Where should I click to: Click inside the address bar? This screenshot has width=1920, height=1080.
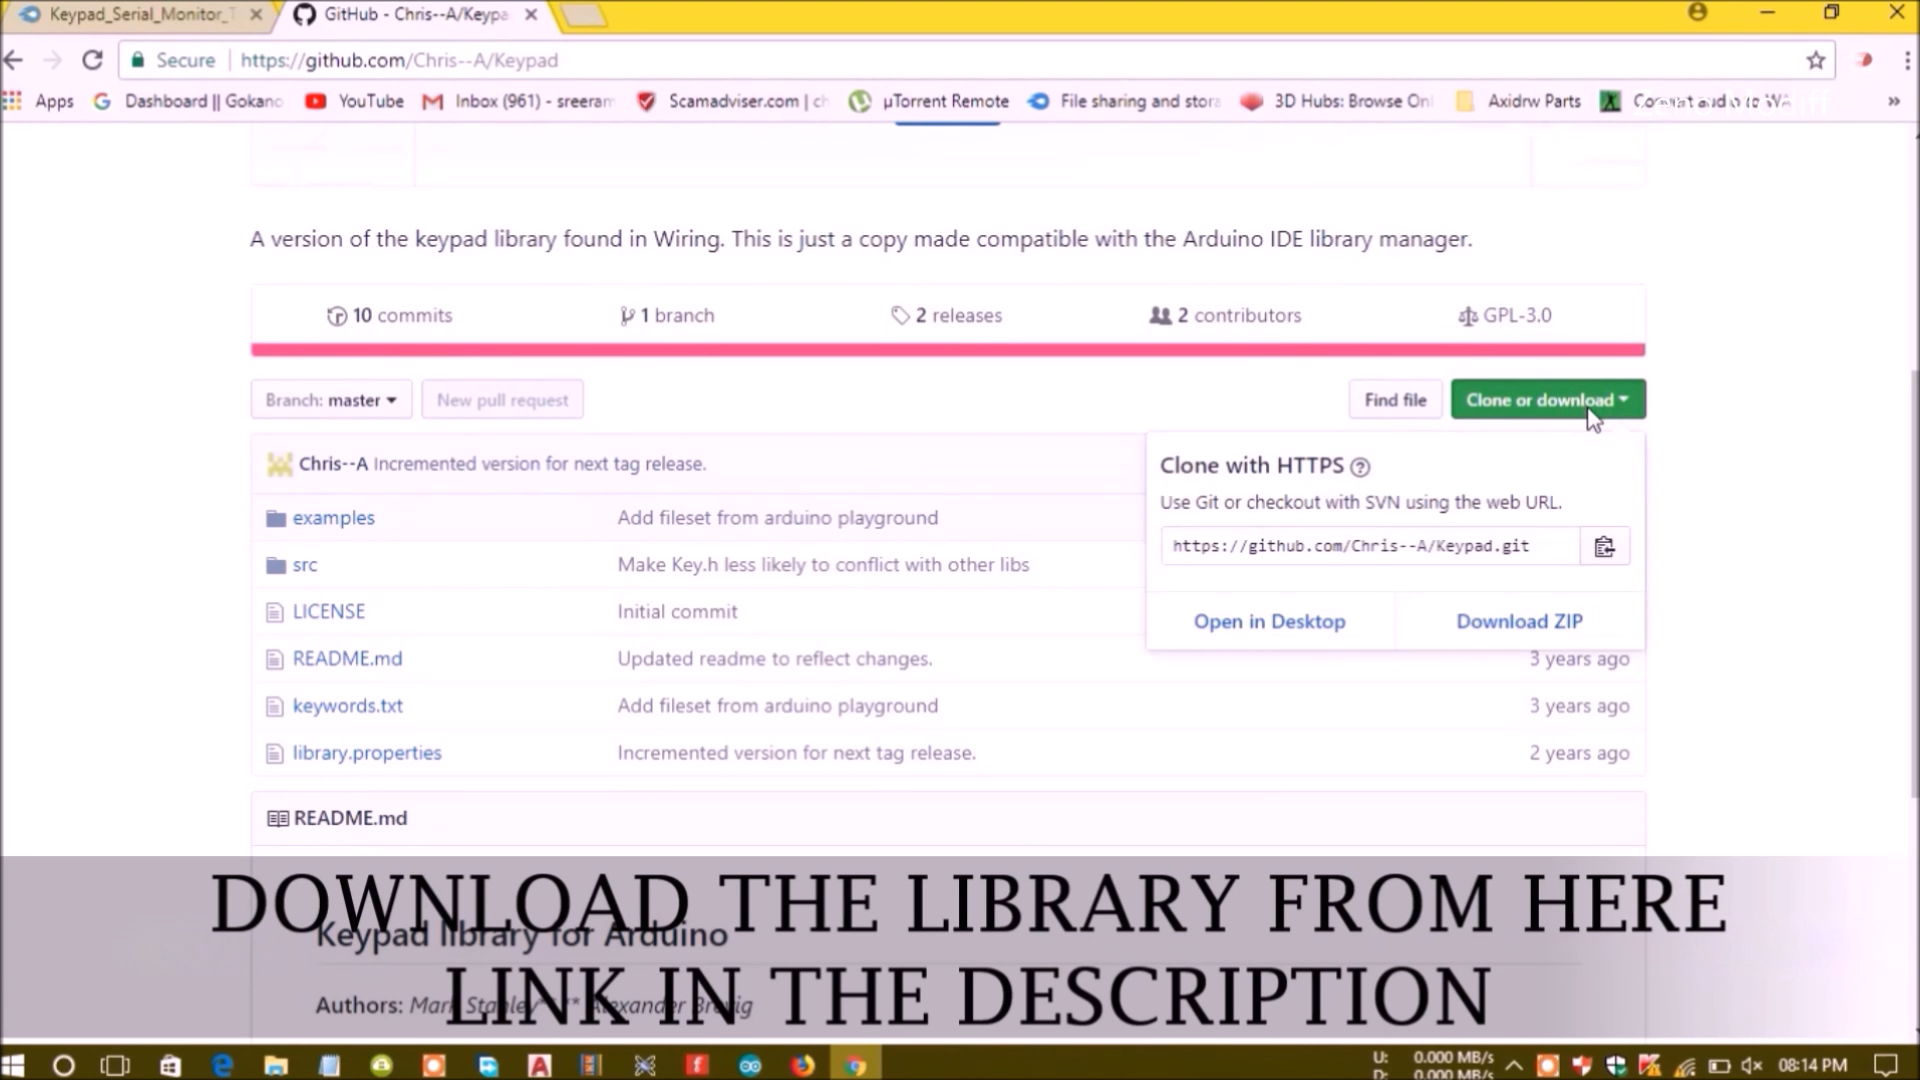(600, 60)
